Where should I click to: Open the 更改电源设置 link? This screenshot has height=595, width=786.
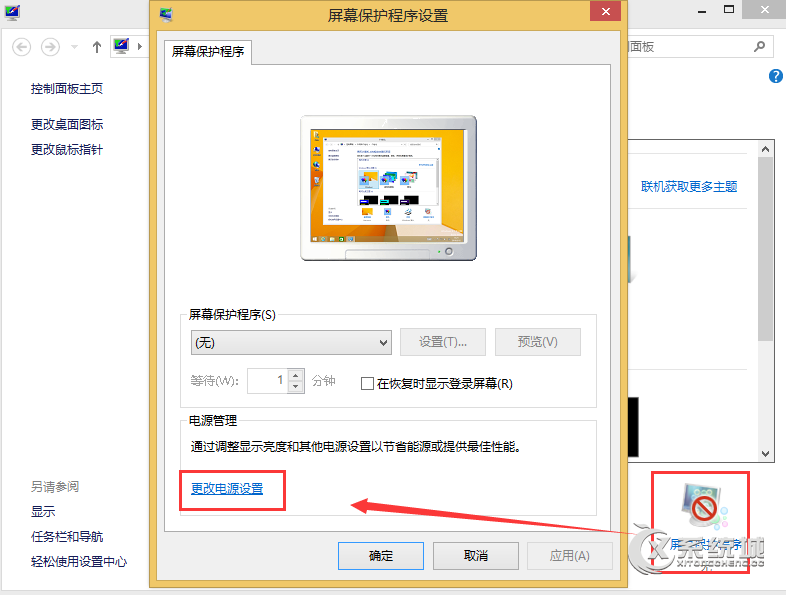pyautogui.click(x=227, y=488)
